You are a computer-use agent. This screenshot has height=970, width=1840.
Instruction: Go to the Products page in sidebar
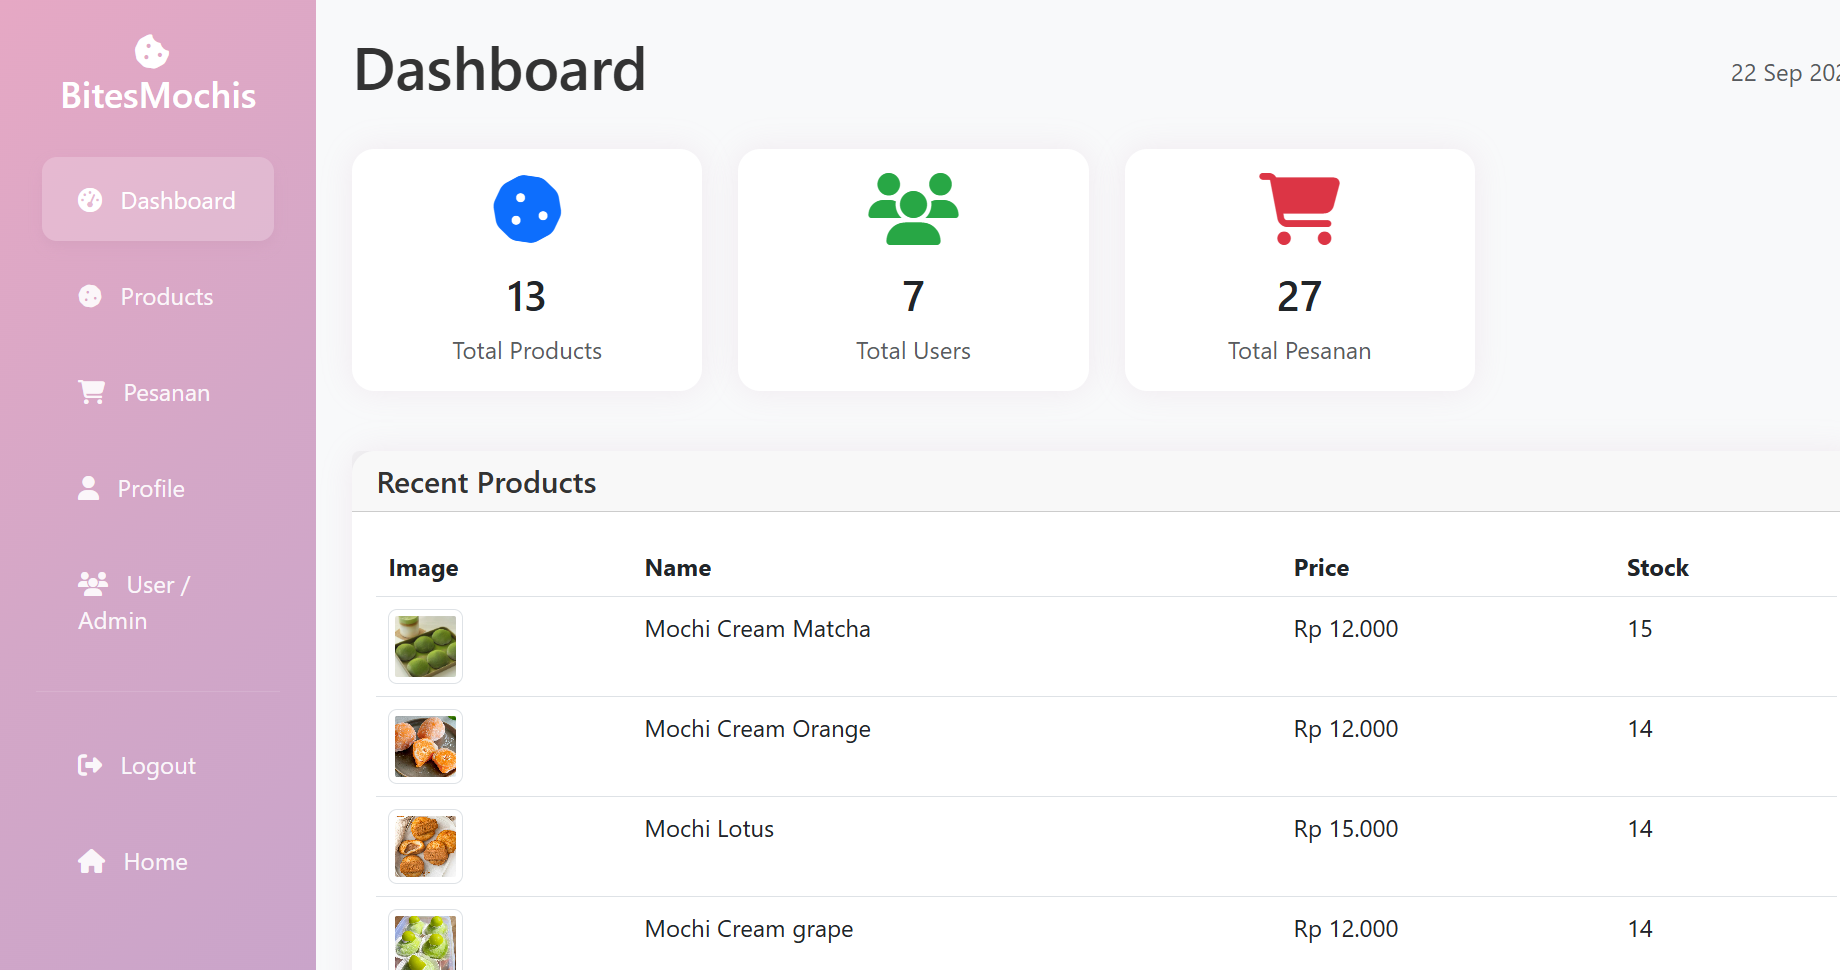166,297
